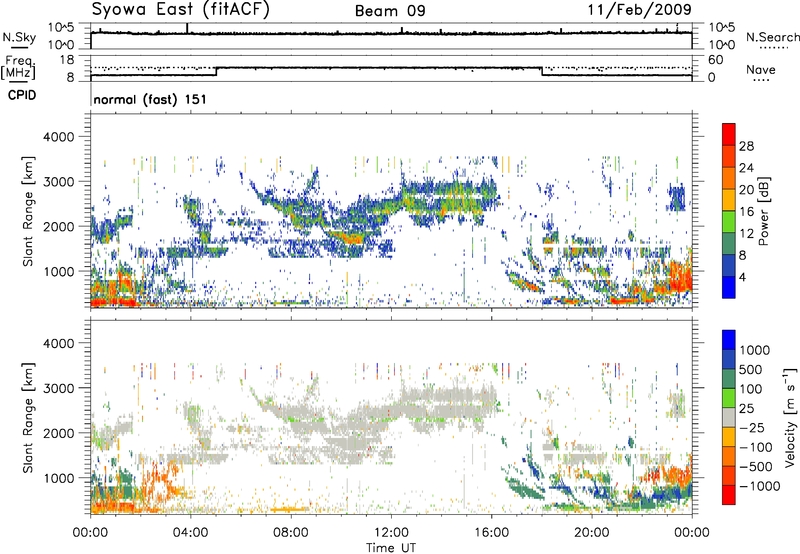The image size is (800, 554).
Task: Click the '18' frequency axis tick label
Action: 67,60
